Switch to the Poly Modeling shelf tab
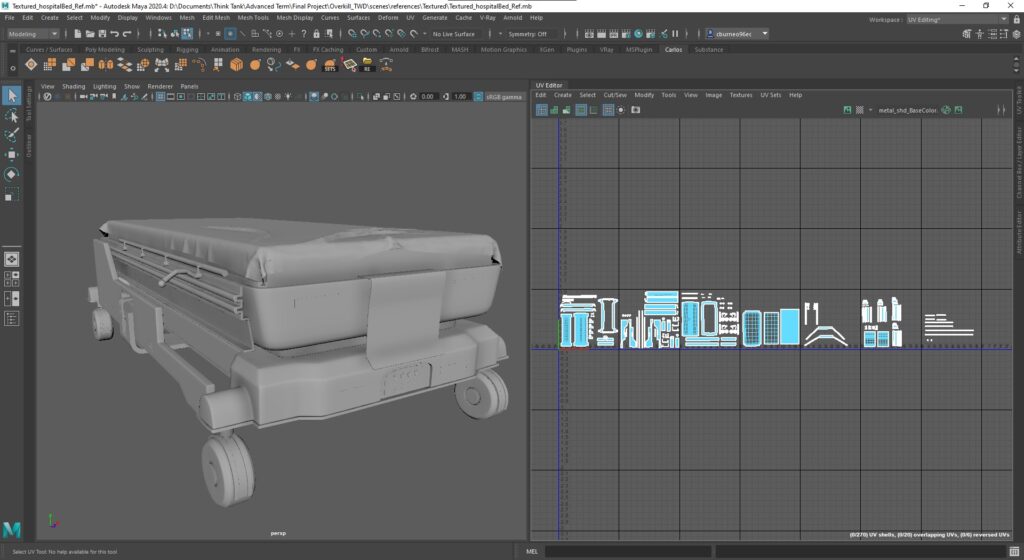Viewport: 1024px width, 560px height. tap(104, 50)
